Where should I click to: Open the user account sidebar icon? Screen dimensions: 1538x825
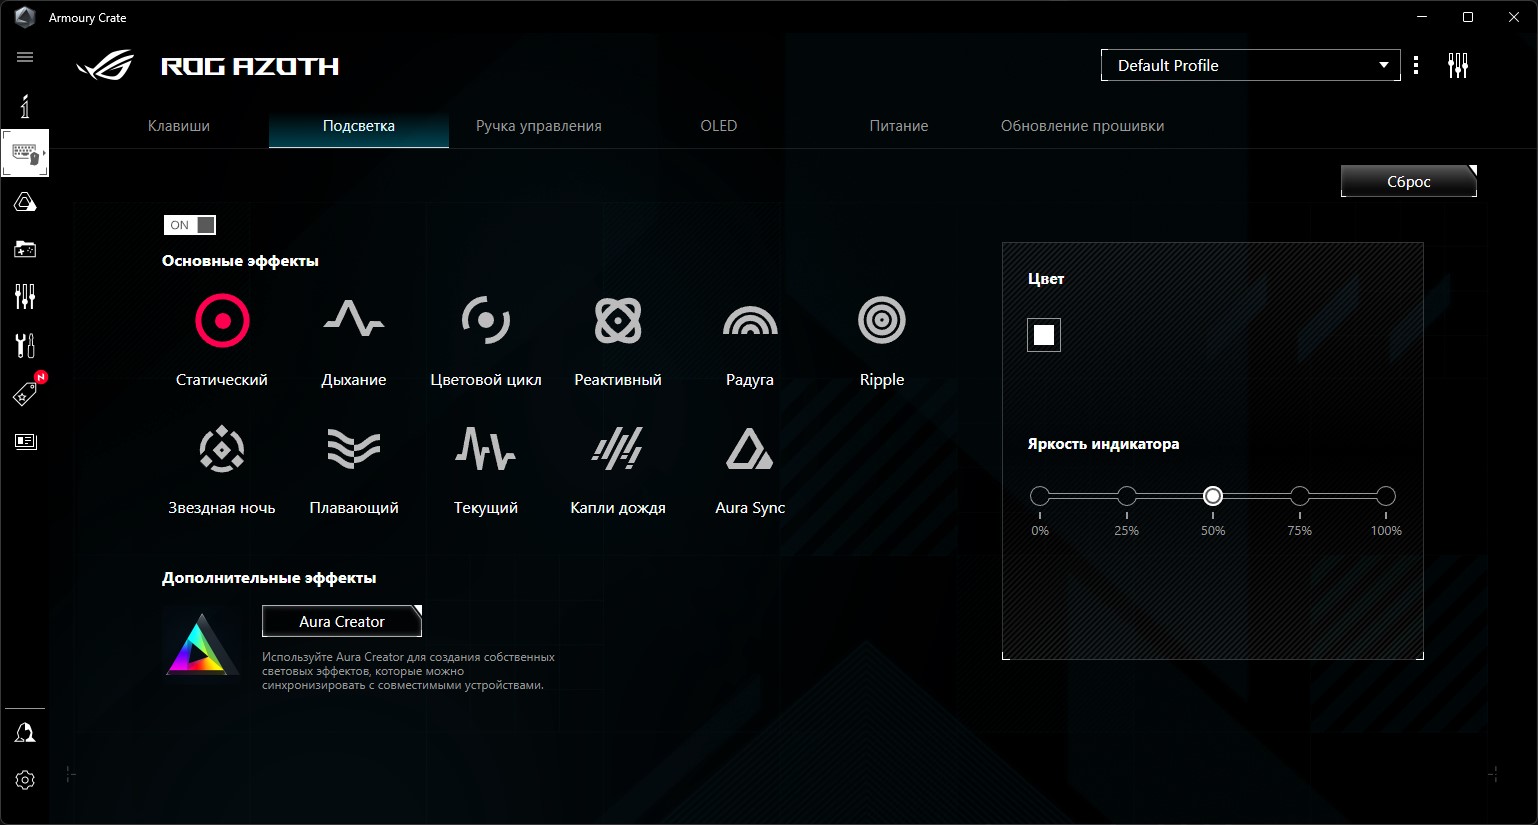pyautogui.click(x=25, y=733)
